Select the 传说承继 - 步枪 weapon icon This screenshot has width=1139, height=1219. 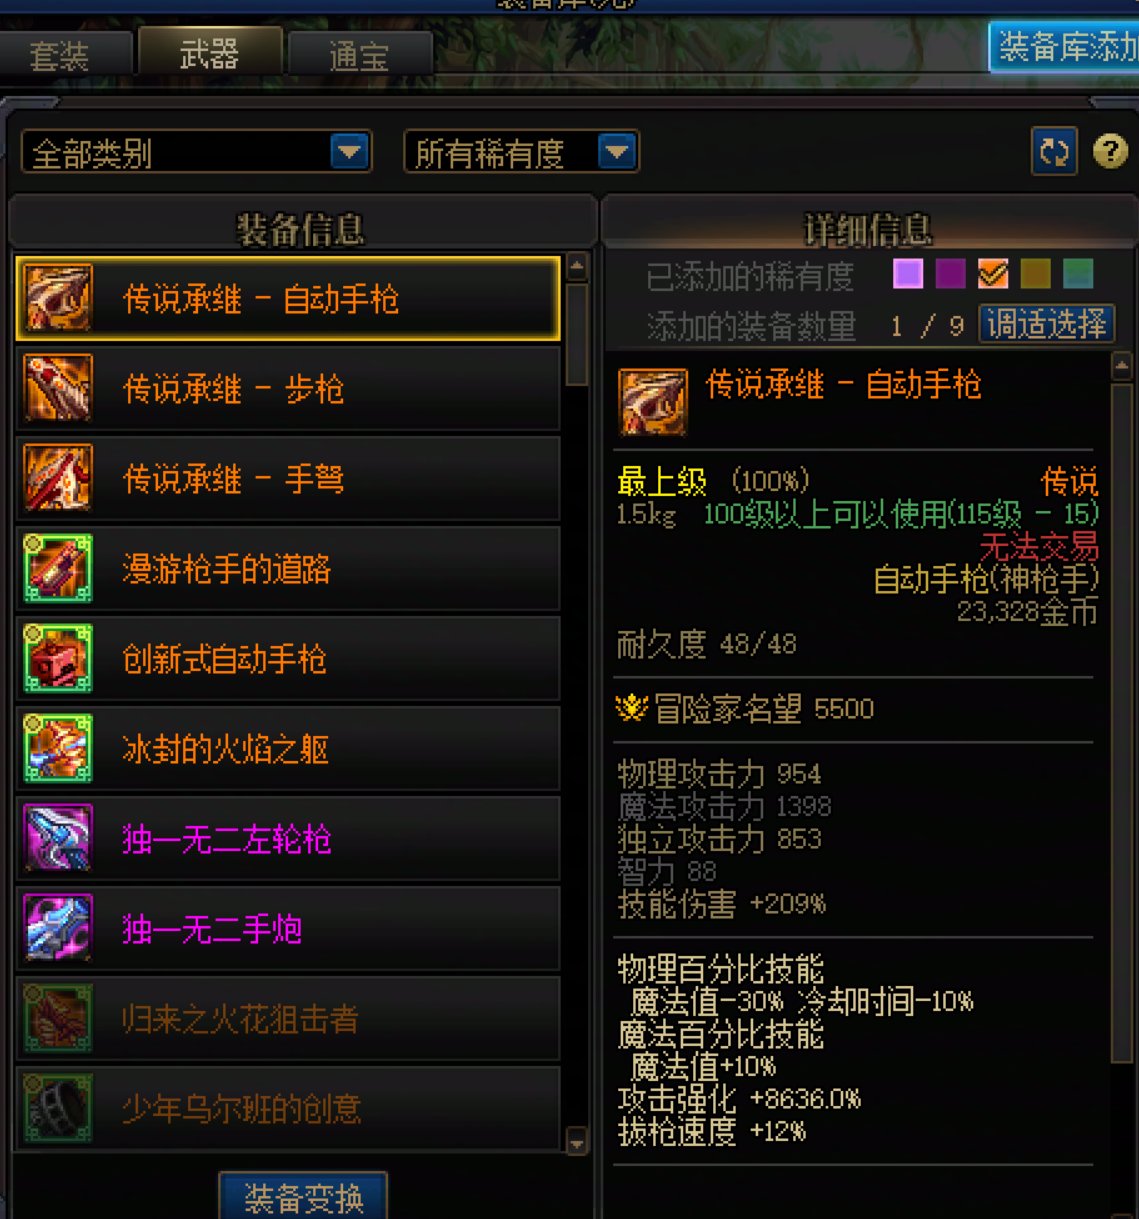(58, 388)
